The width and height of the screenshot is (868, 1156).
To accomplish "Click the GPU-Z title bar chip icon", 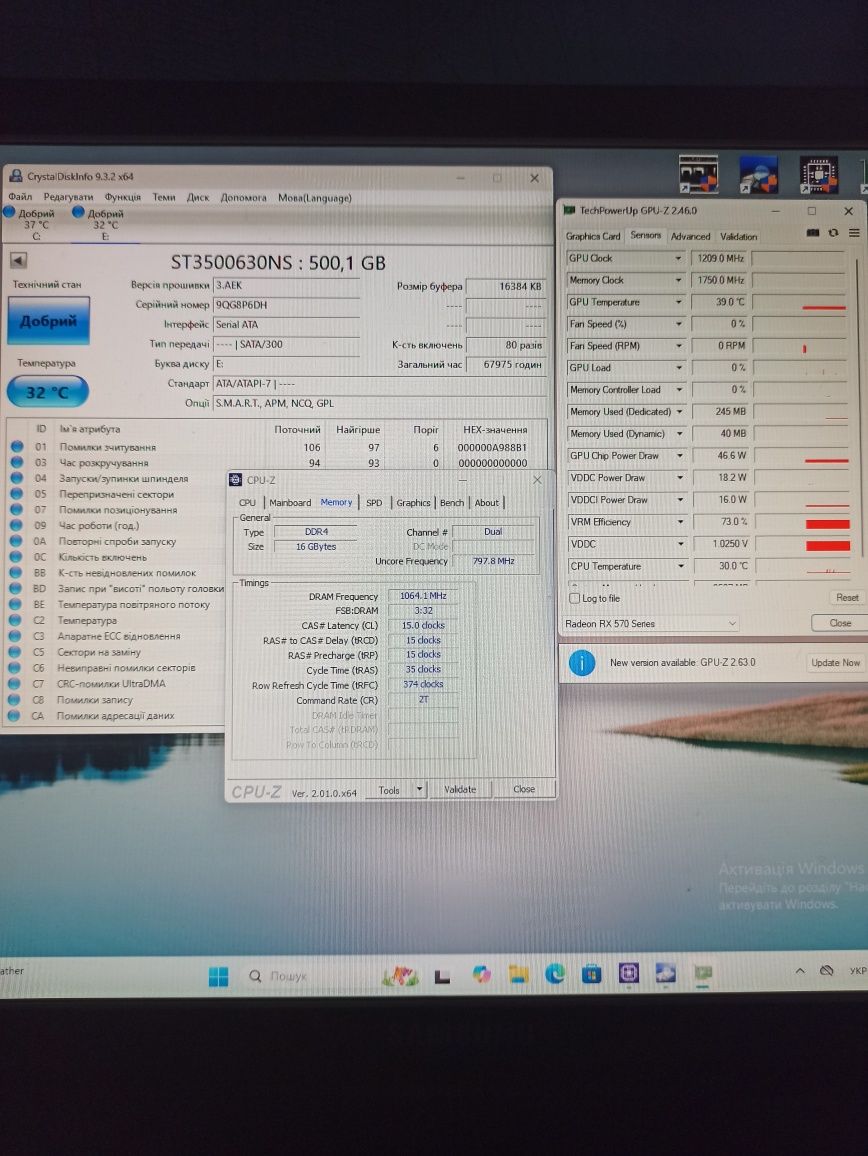I will (x=569, y=210).
